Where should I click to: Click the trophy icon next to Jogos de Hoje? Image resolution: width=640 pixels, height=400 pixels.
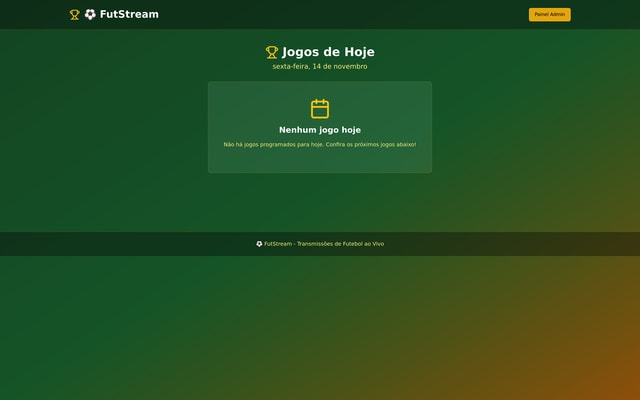click(x=271, y=52)
